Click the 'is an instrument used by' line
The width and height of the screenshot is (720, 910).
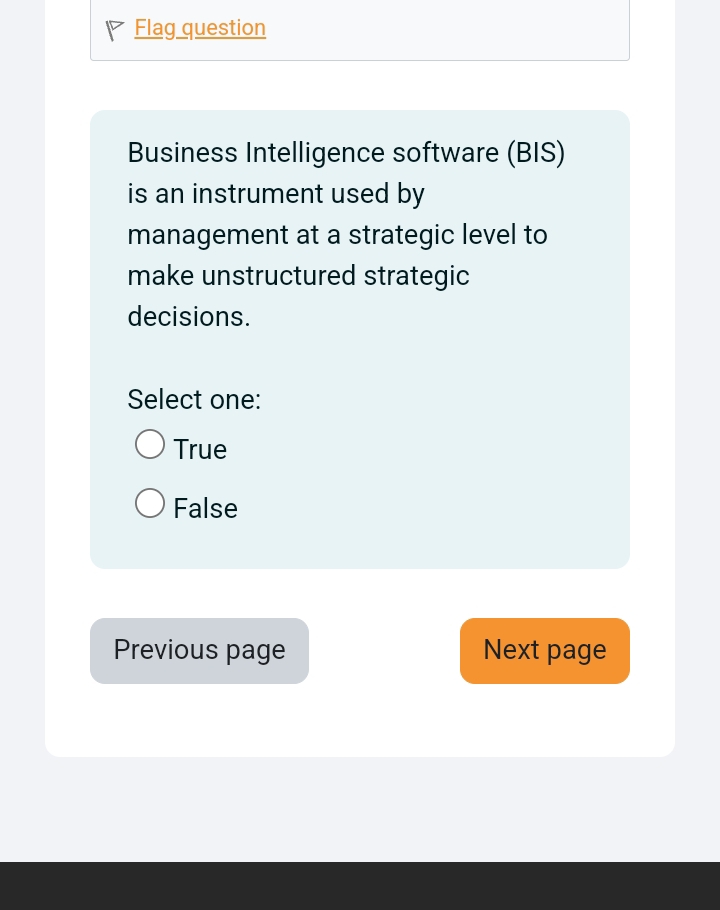[x=276, y=194]
